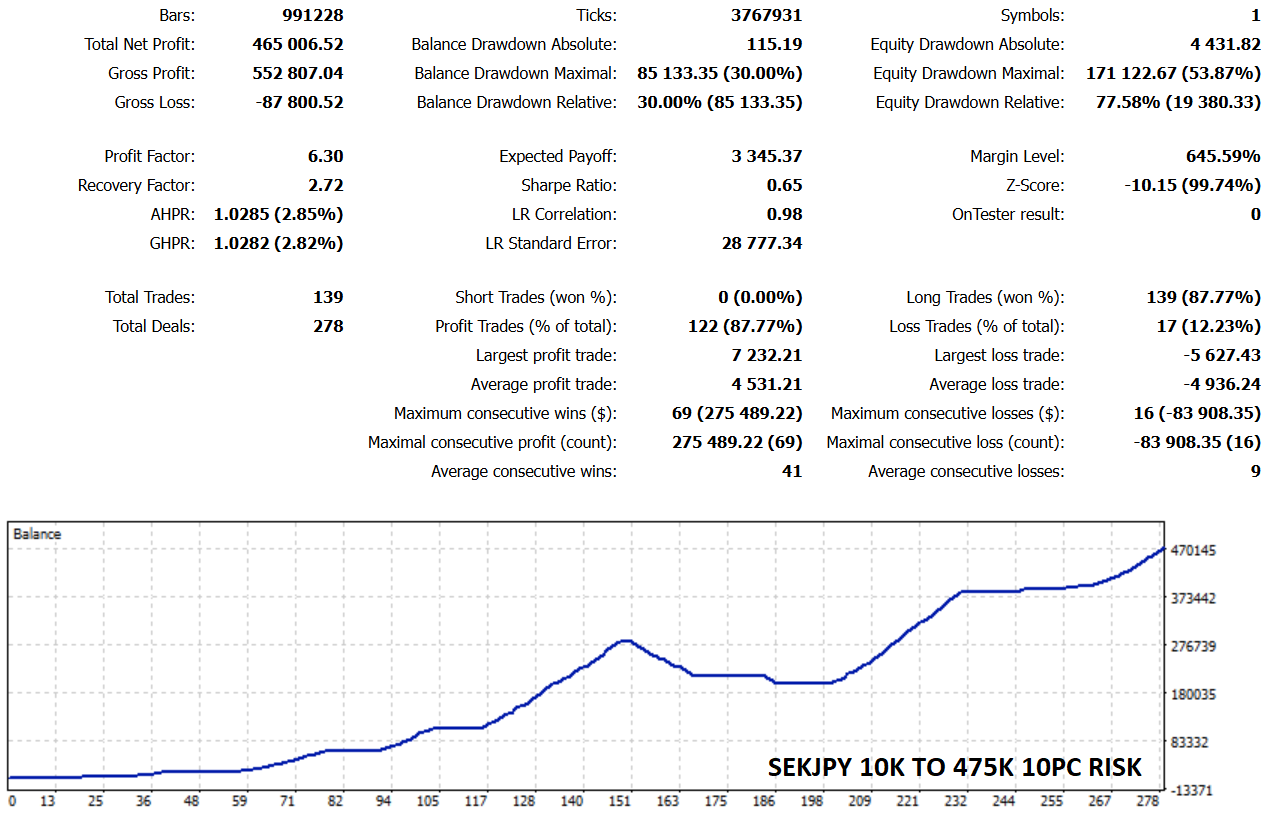Click the 278 x-axis tick label

click(1149, 802)
